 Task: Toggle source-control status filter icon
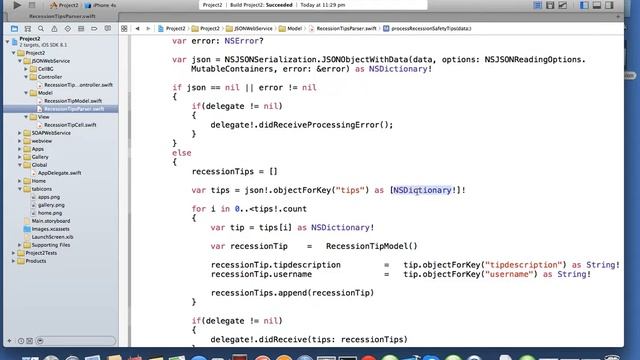(x=30, y=341)
